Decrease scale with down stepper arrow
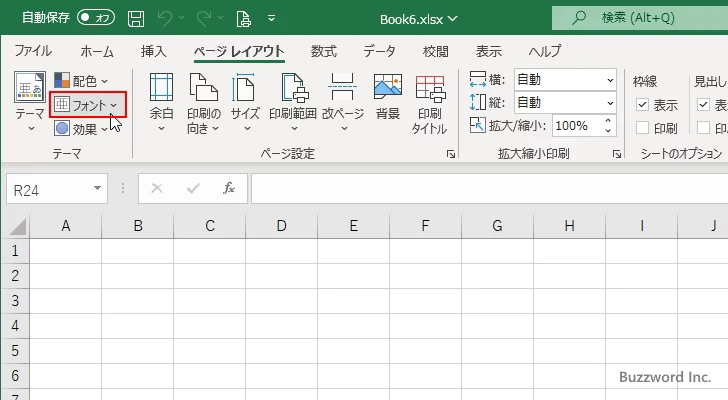 (608, 131)
